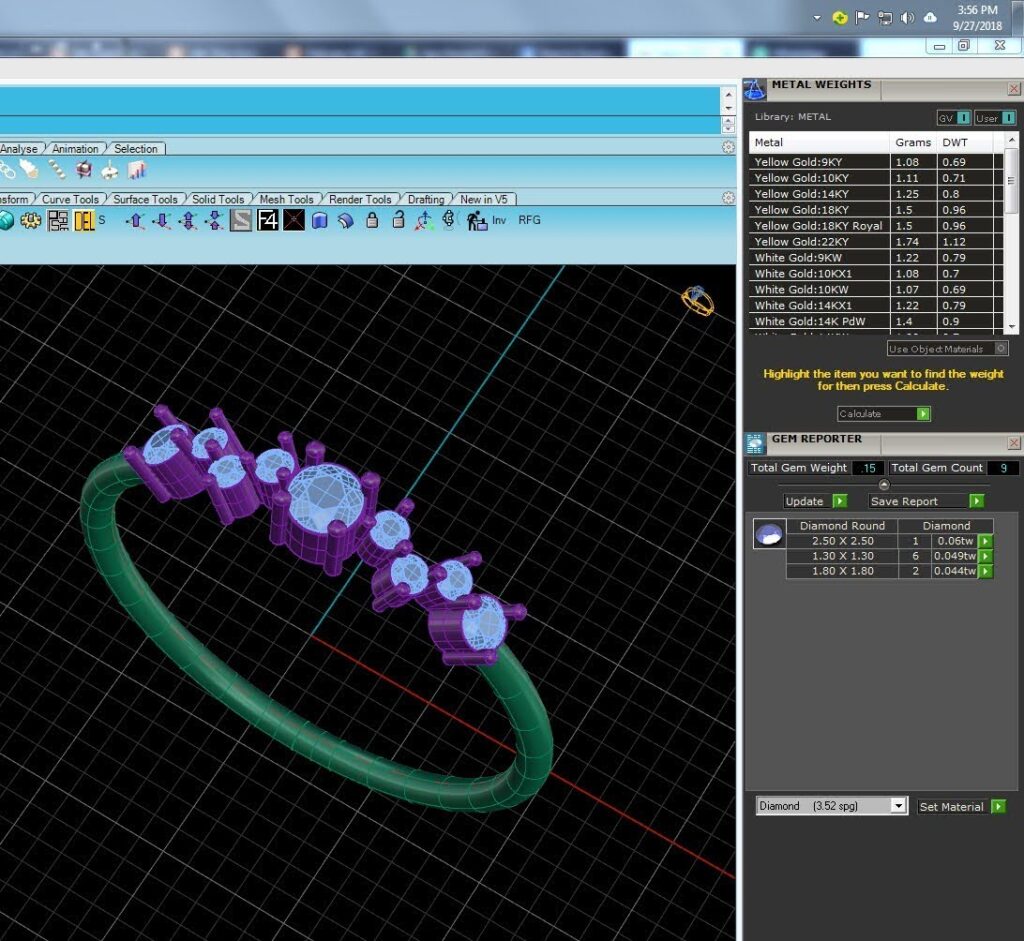The width and height of the screenshot is (1024, 941).
Task: Click the closed padlock Lock icon
Action: pos(372,220)
